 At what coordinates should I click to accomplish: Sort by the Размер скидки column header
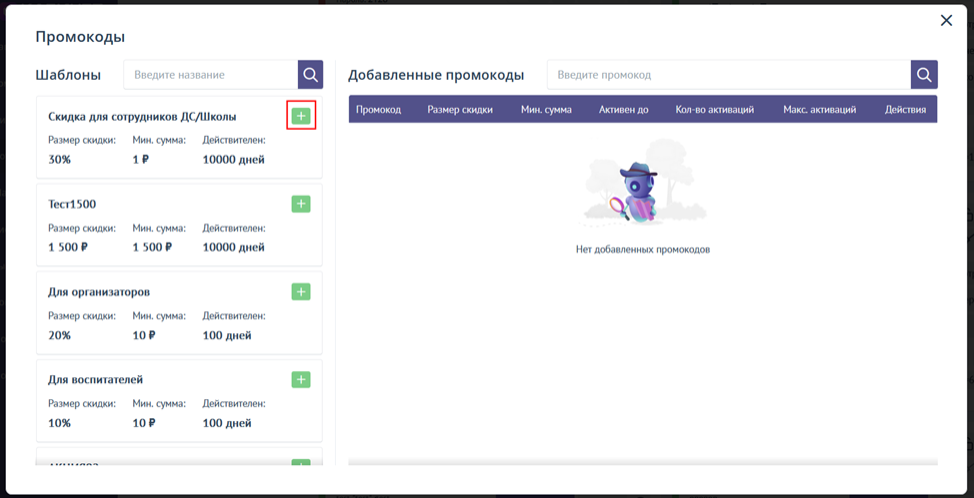point(460,109)
